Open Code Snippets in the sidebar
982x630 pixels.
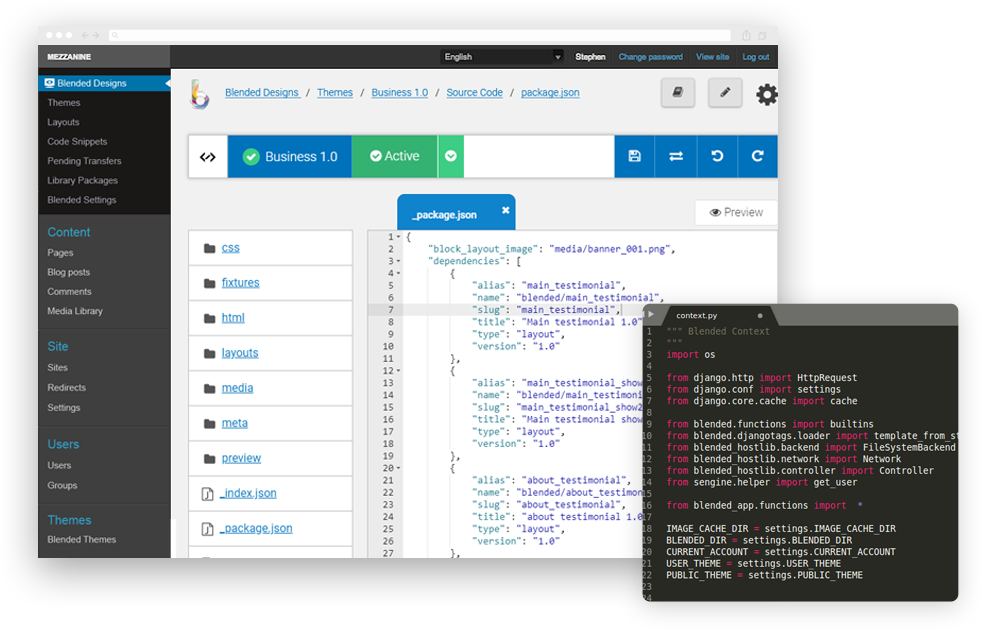click(77, 142)
